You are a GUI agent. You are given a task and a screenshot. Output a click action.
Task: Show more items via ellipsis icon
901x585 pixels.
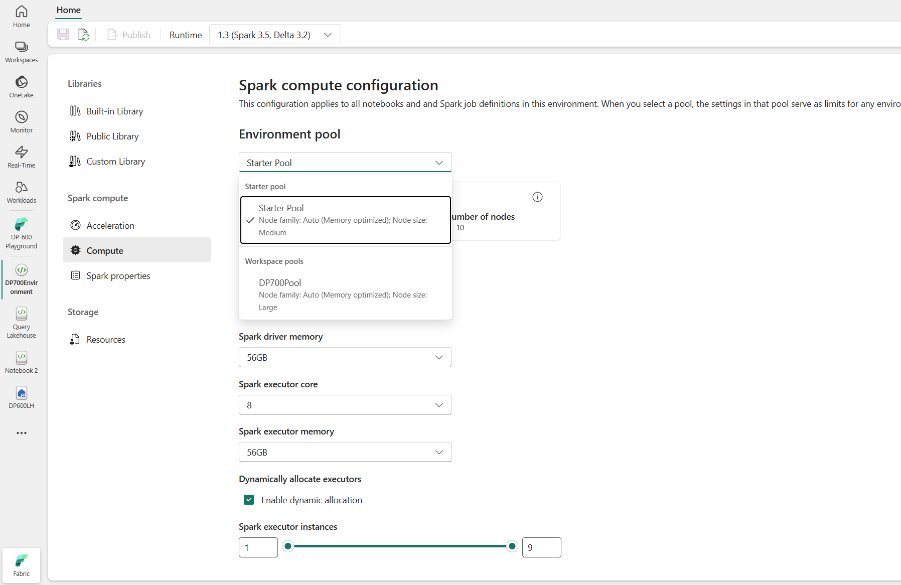coord(21,433)
